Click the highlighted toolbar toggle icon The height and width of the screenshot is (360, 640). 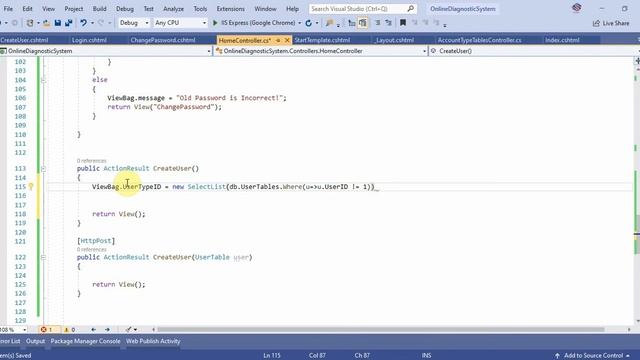(x=362, y=23)
